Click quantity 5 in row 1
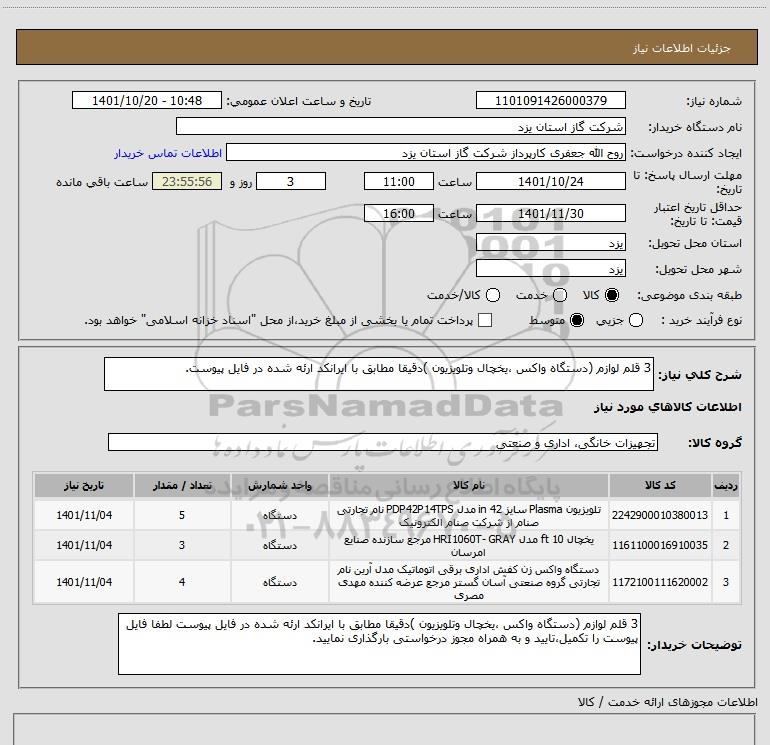 tap(182, 515)
